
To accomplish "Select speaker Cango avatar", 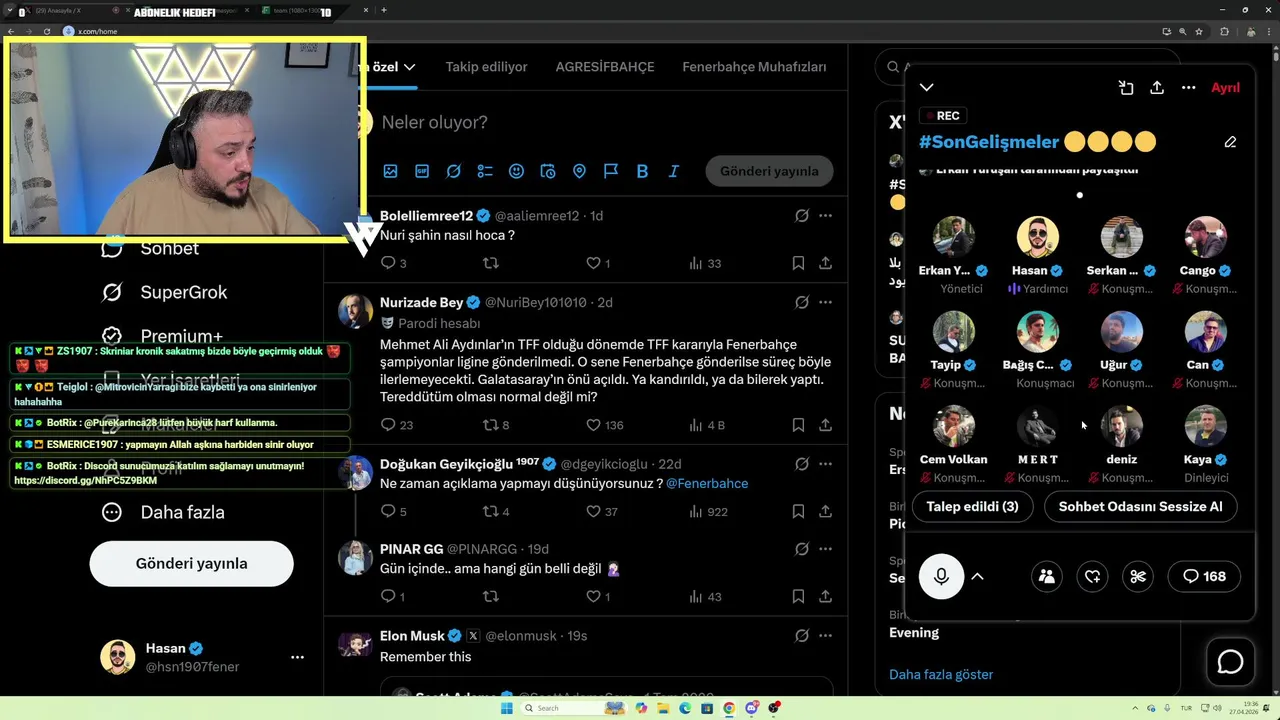I will pos(1206,237).
